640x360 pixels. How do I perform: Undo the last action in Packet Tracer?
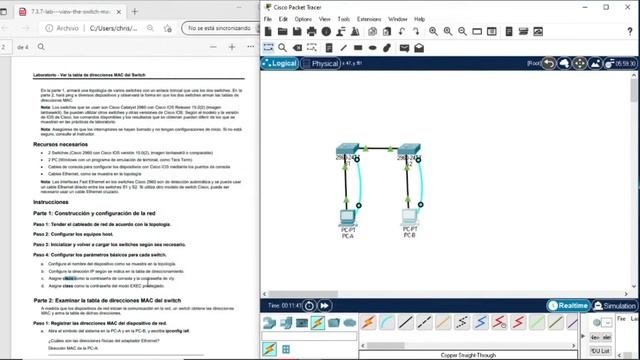(402, 31)
